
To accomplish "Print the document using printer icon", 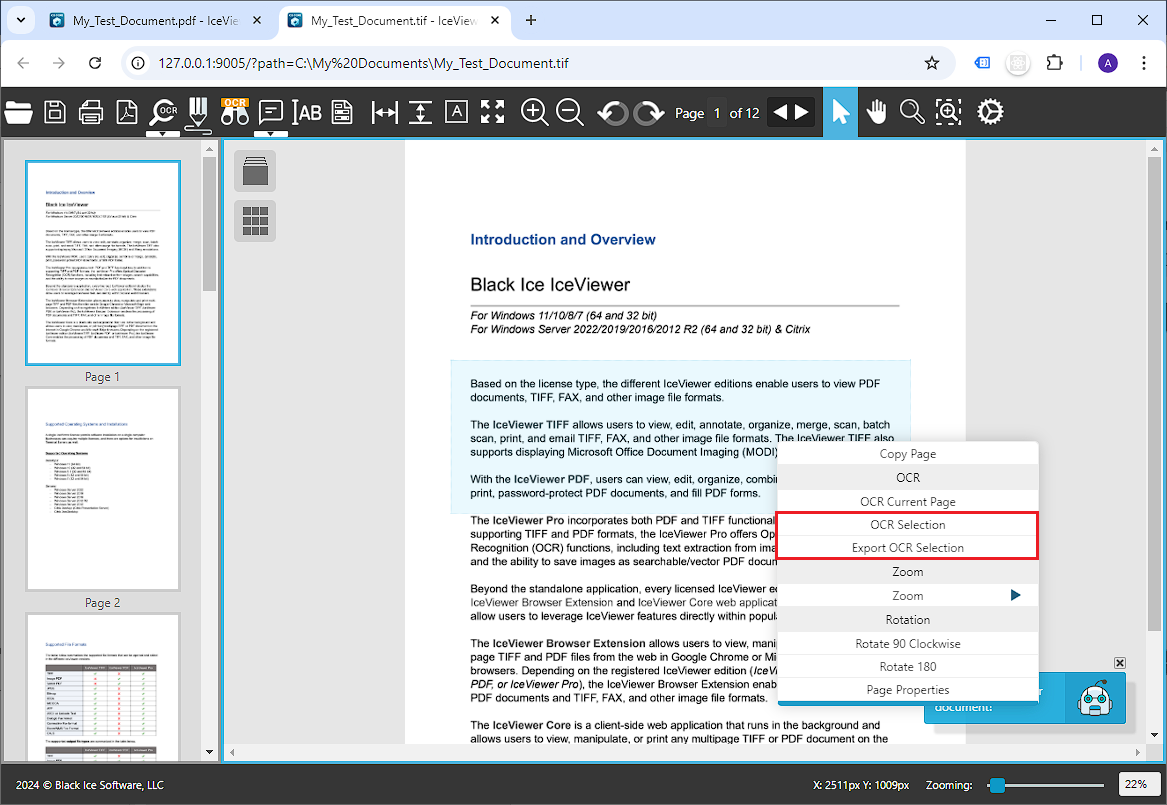I will (91, 112).
